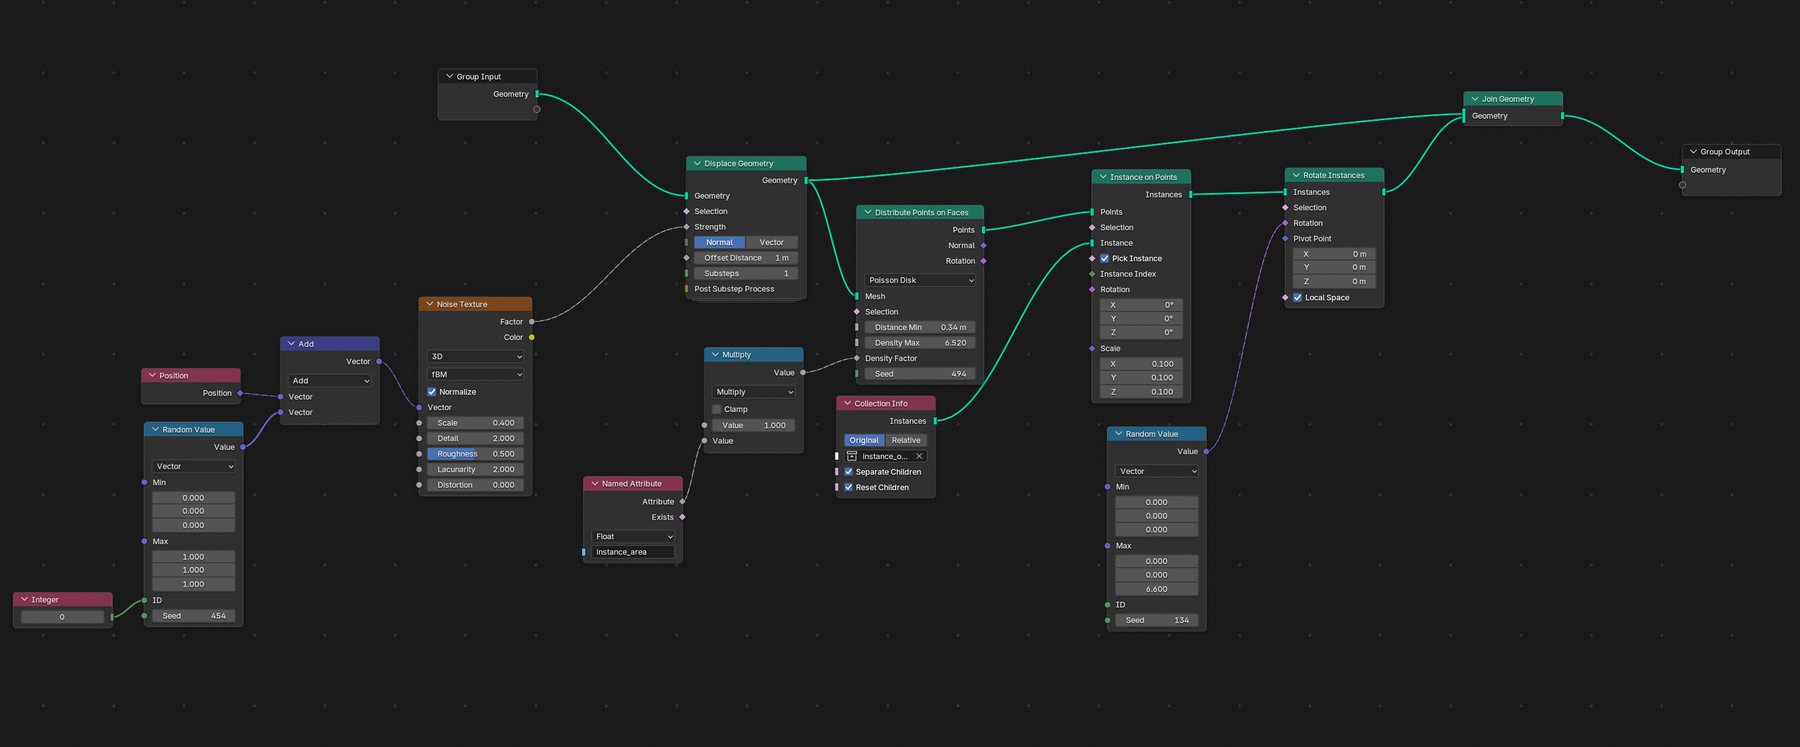1800x747 pixels.
Task: Open the 3D dimensions dropdown
Action: pos(476,357)
